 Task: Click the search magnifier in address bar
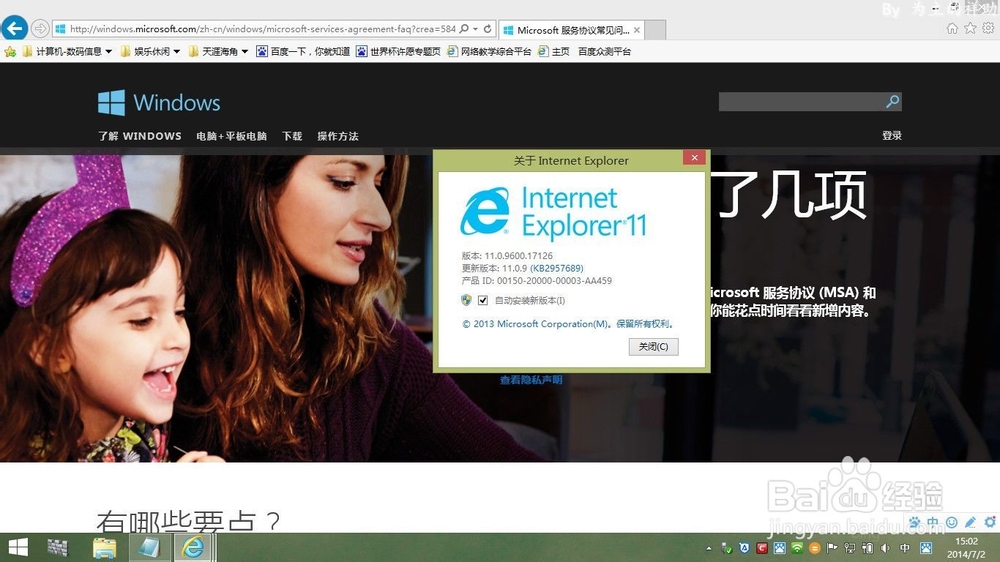click(464, 29)
